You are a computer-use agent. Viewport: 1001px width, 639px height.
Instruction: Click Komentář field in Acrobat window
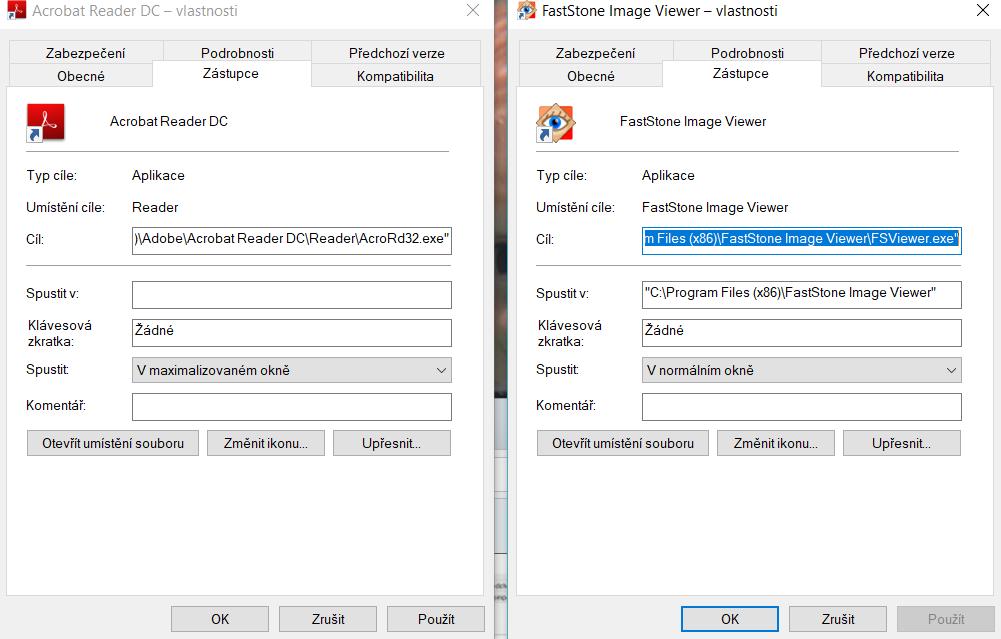292,407
